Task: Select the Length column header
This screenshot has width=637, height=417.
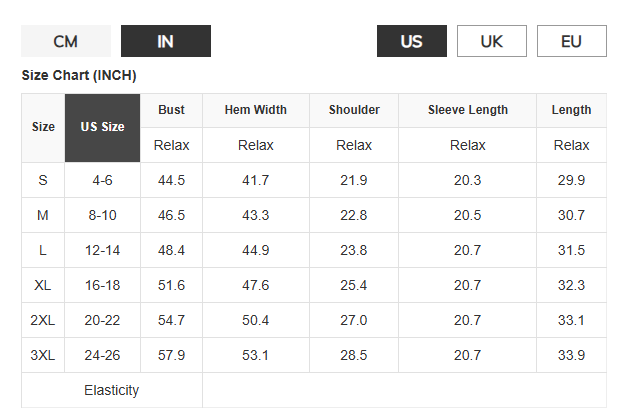Action: coord(571,110)
